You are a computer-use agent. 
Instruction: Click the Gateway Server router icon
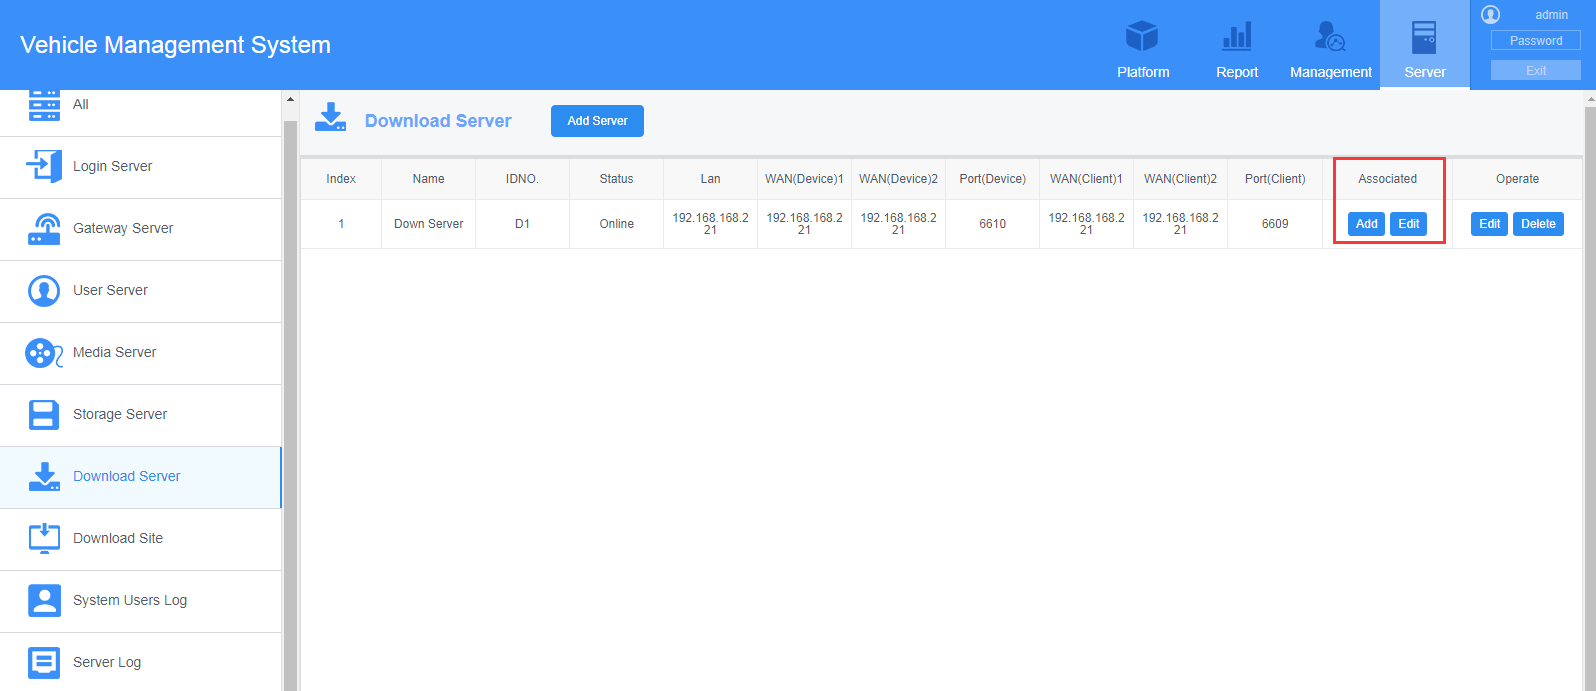tap(44, 228)
